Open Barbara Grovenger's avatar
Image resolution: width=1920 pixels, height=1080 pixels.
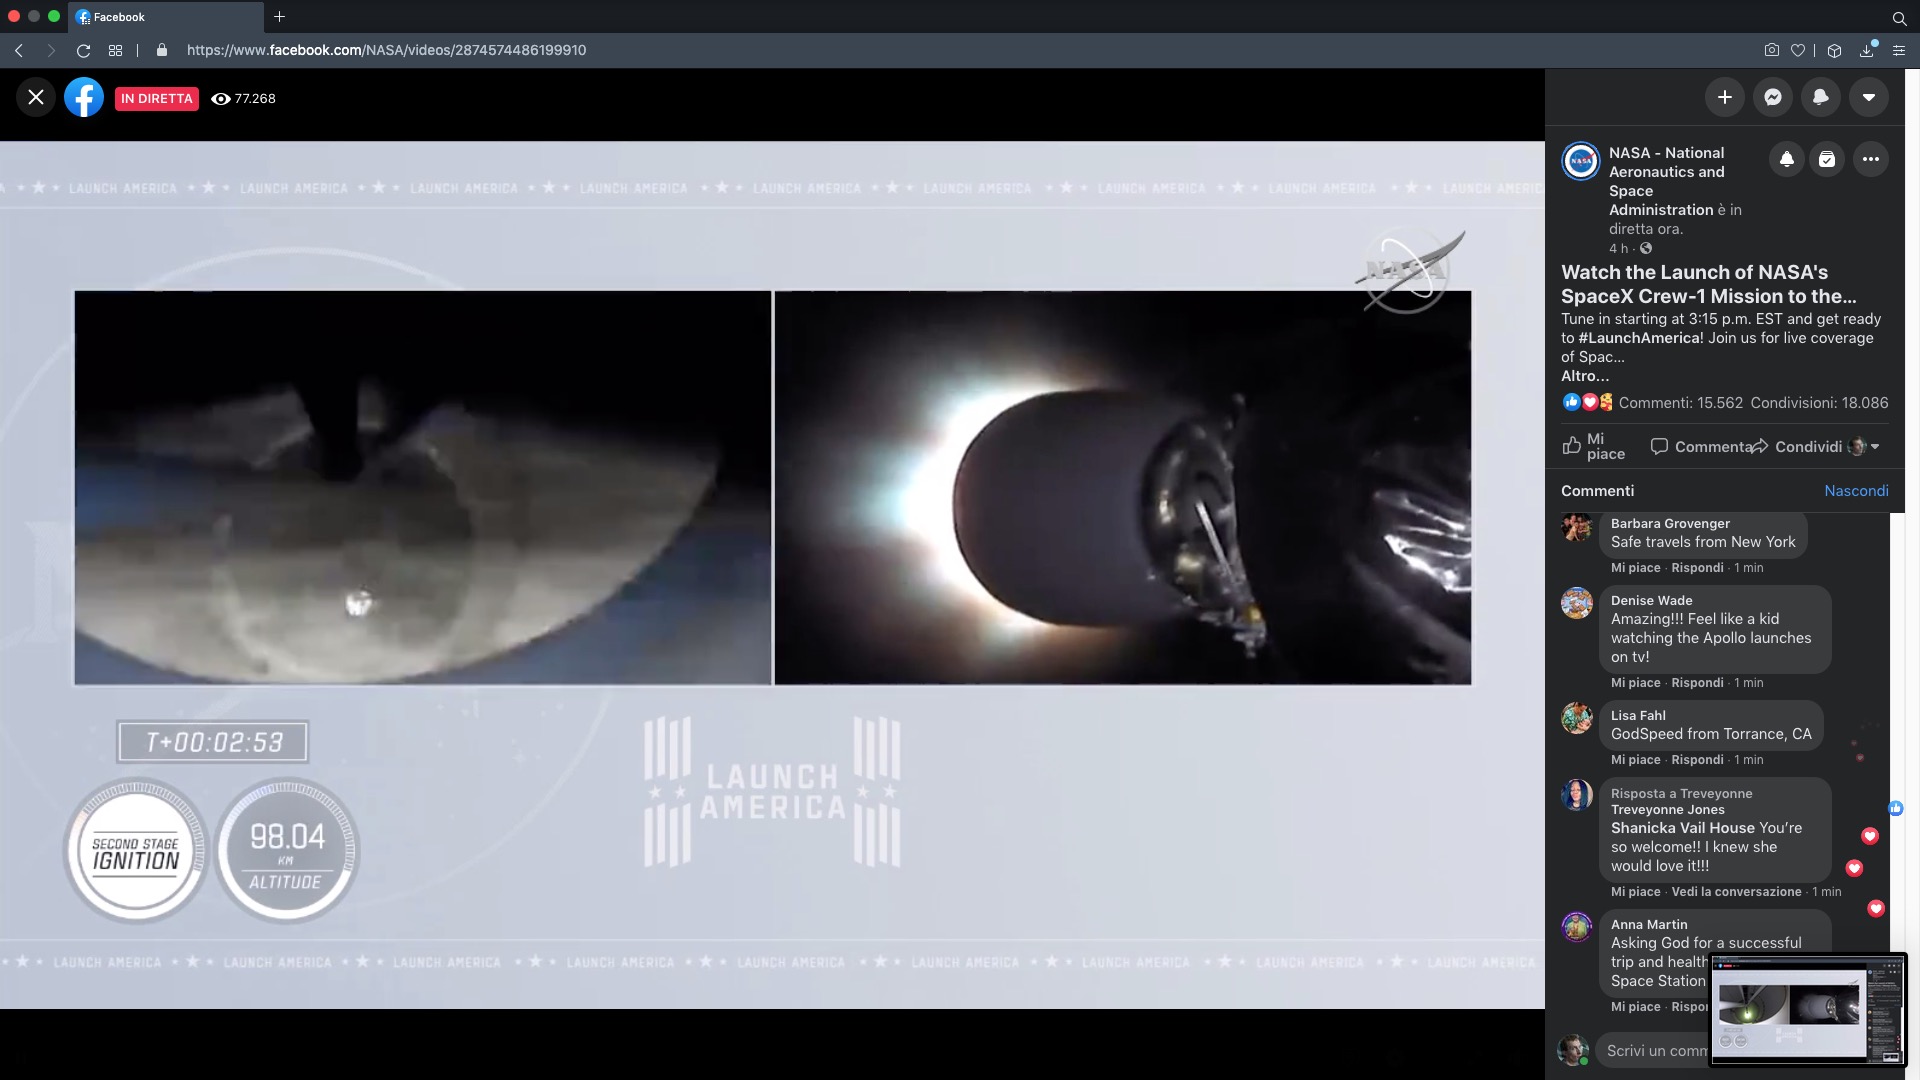pyautogui.click(x=1577, y=526)
